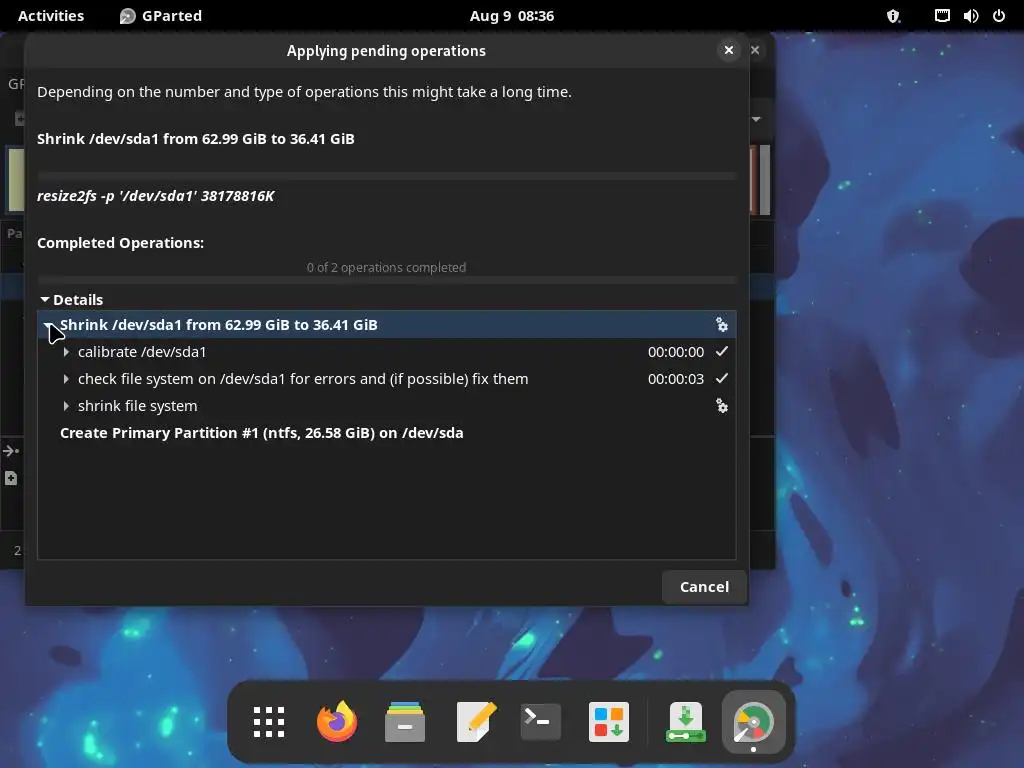Image resolution: width=1024 pixels, height=768 pixels.
Task: Expand the check file system step
Action: (66, 379)
